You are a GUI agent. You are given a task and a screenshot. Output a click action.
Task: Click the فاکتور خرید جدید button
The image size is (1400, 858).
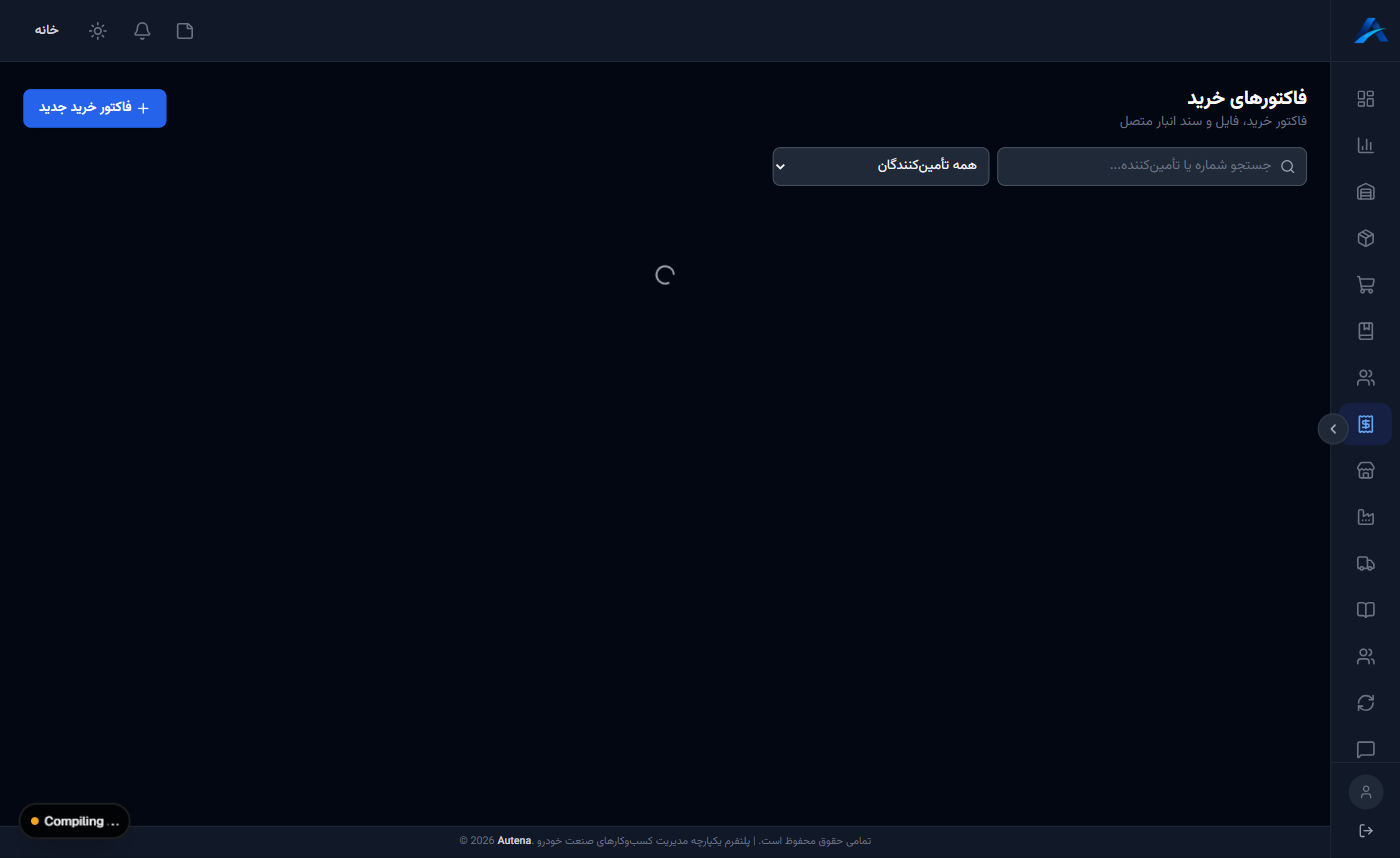point(95,108)
